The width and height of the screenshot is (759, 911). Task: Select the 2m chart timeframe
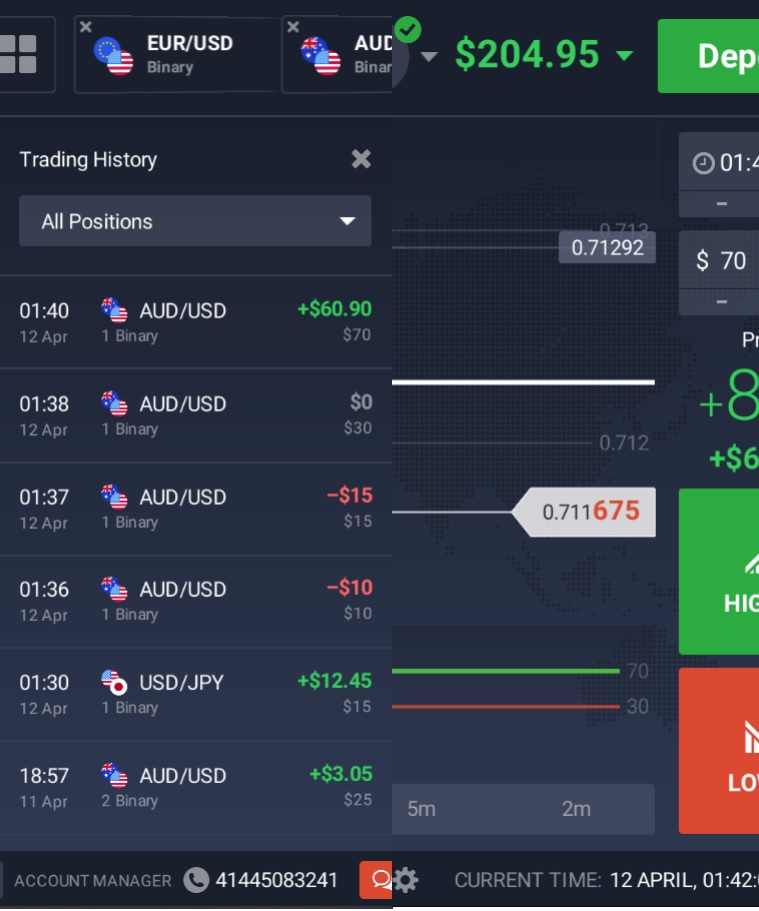(x=576, y=809)
